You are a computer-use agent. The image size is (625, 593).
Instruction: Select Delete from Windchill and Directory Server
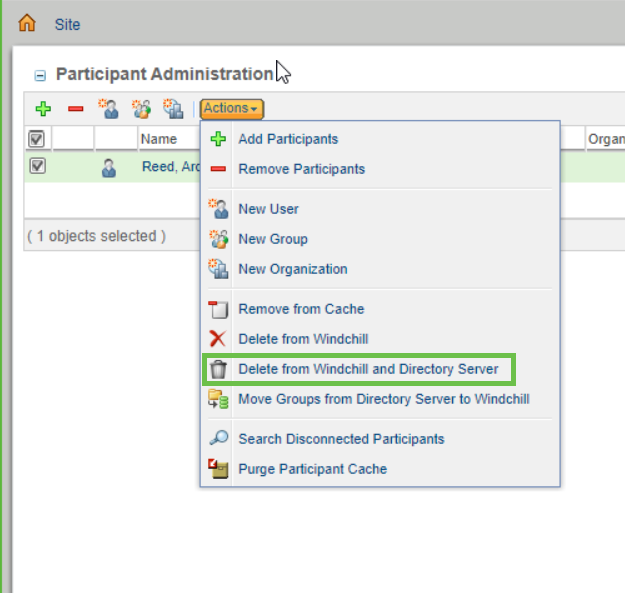click(368, 369)
